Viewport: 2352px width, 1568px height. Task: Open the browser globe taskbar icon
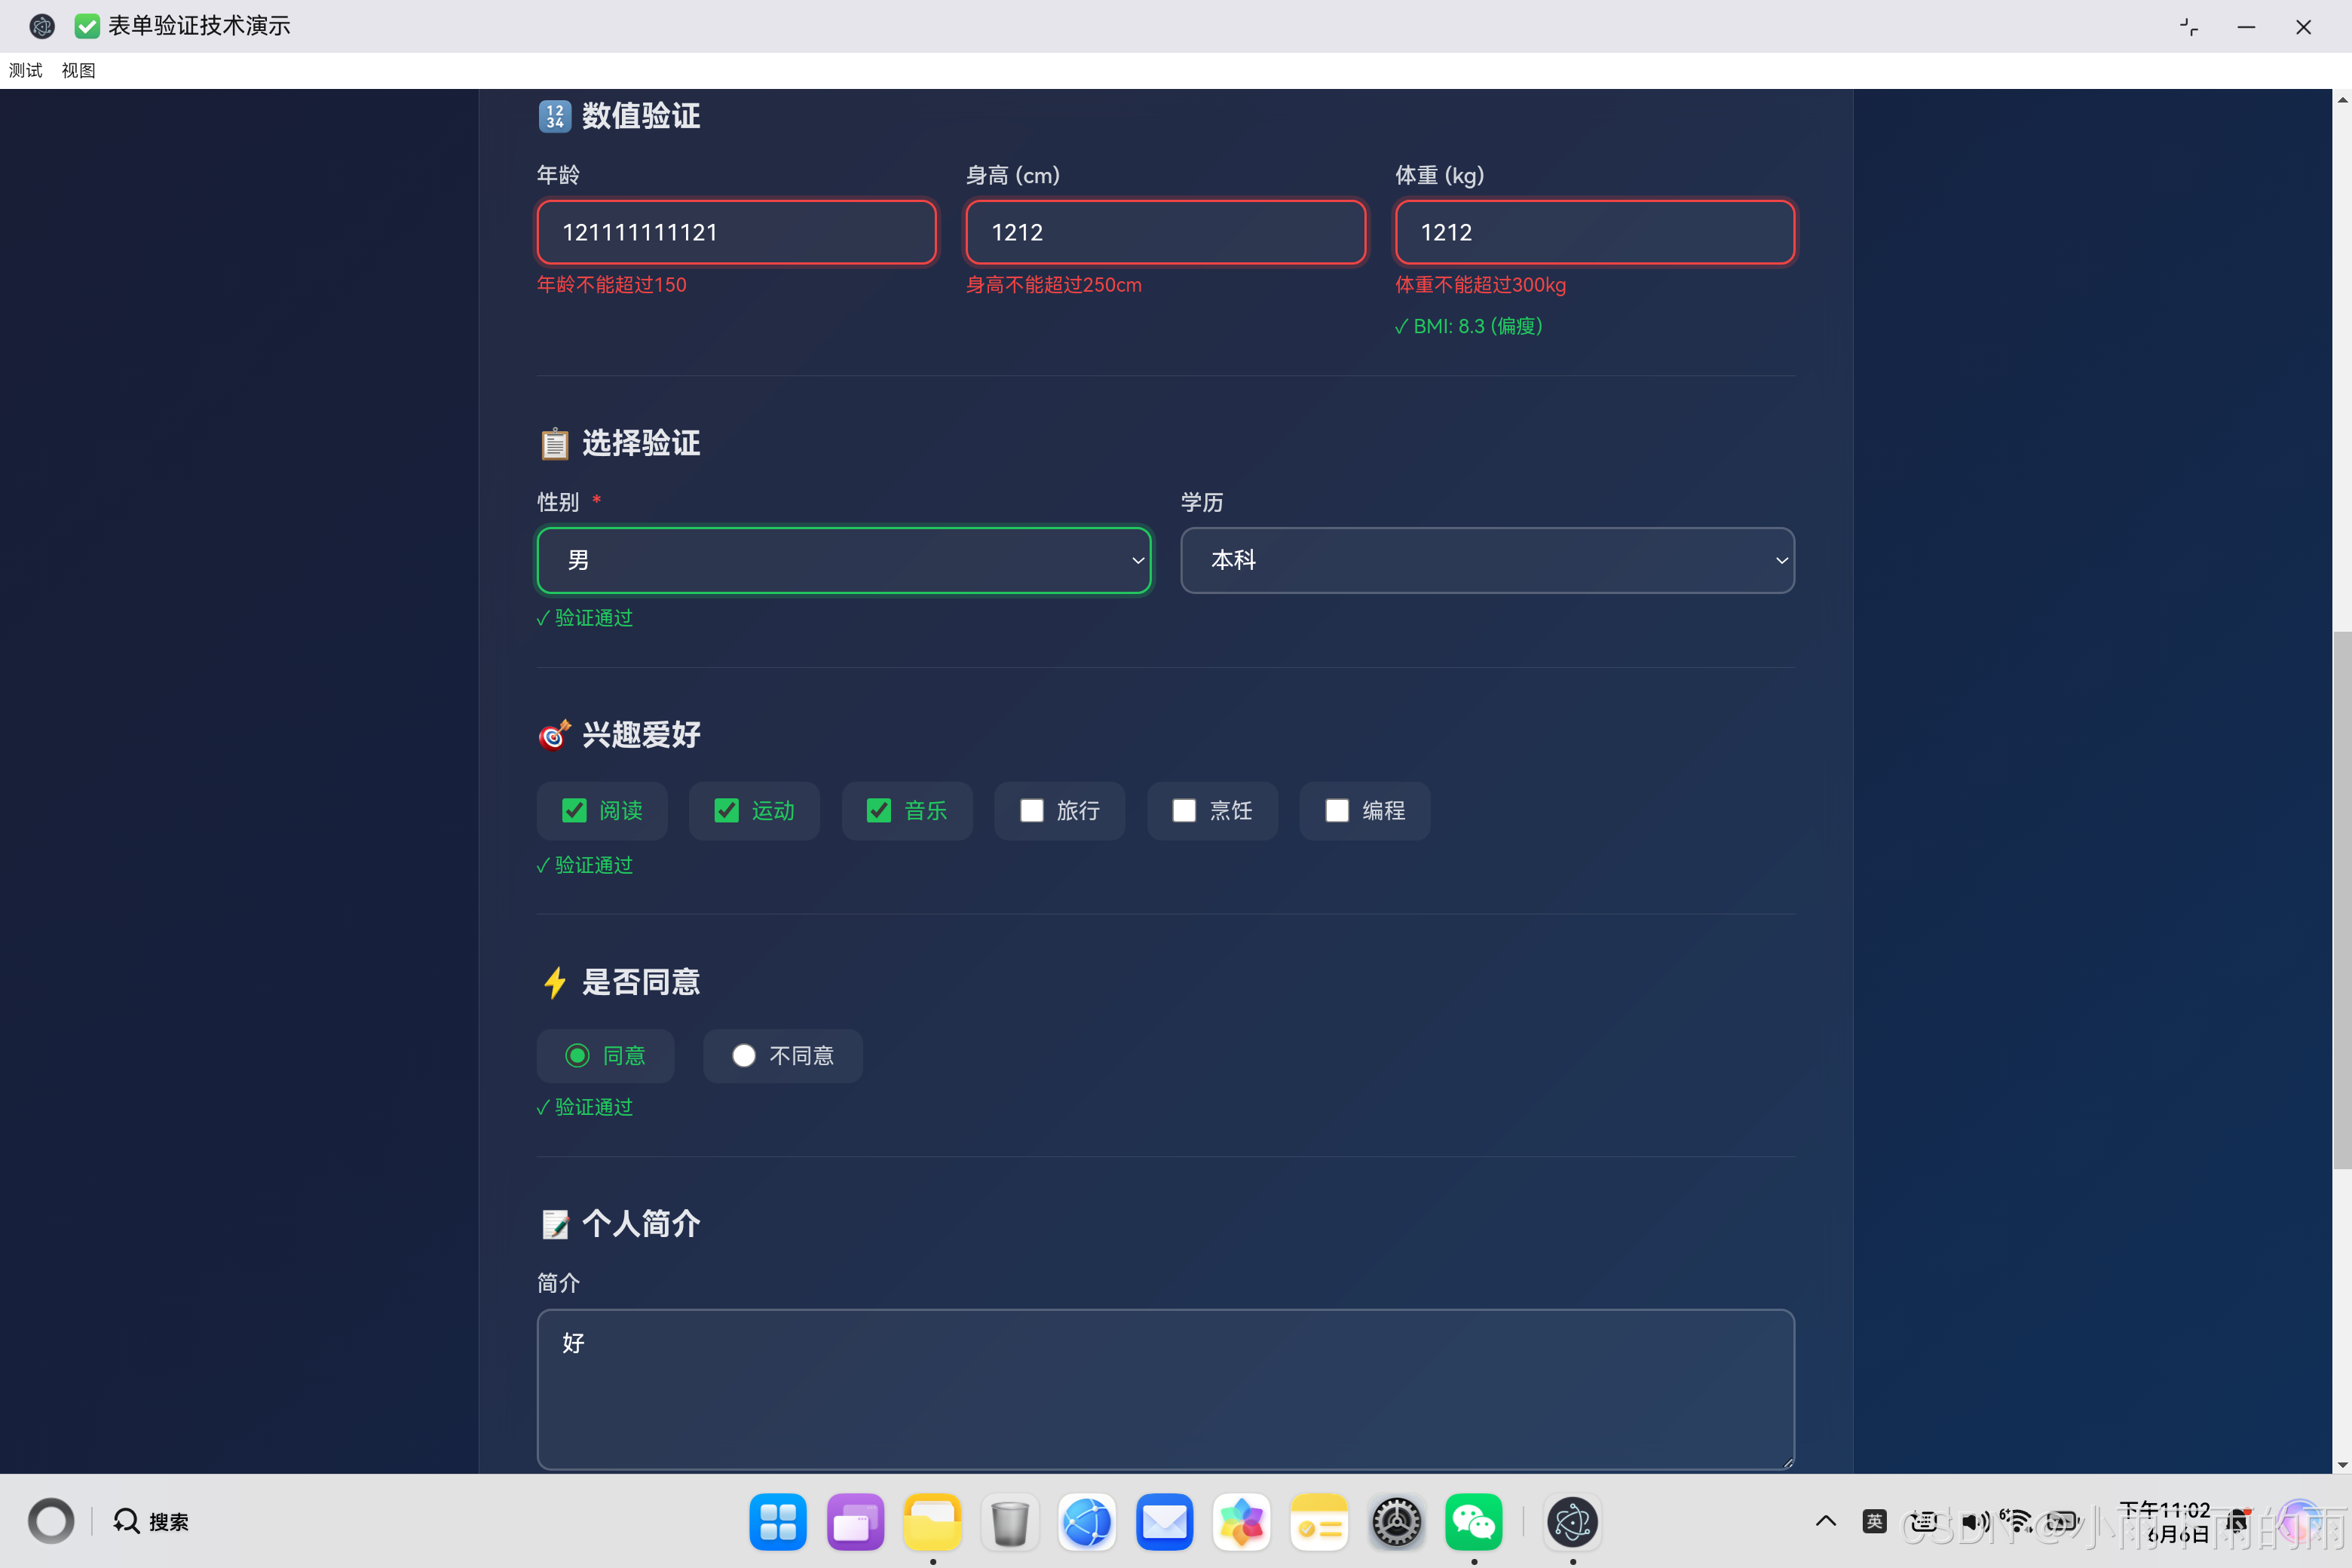point(1087,1521)
